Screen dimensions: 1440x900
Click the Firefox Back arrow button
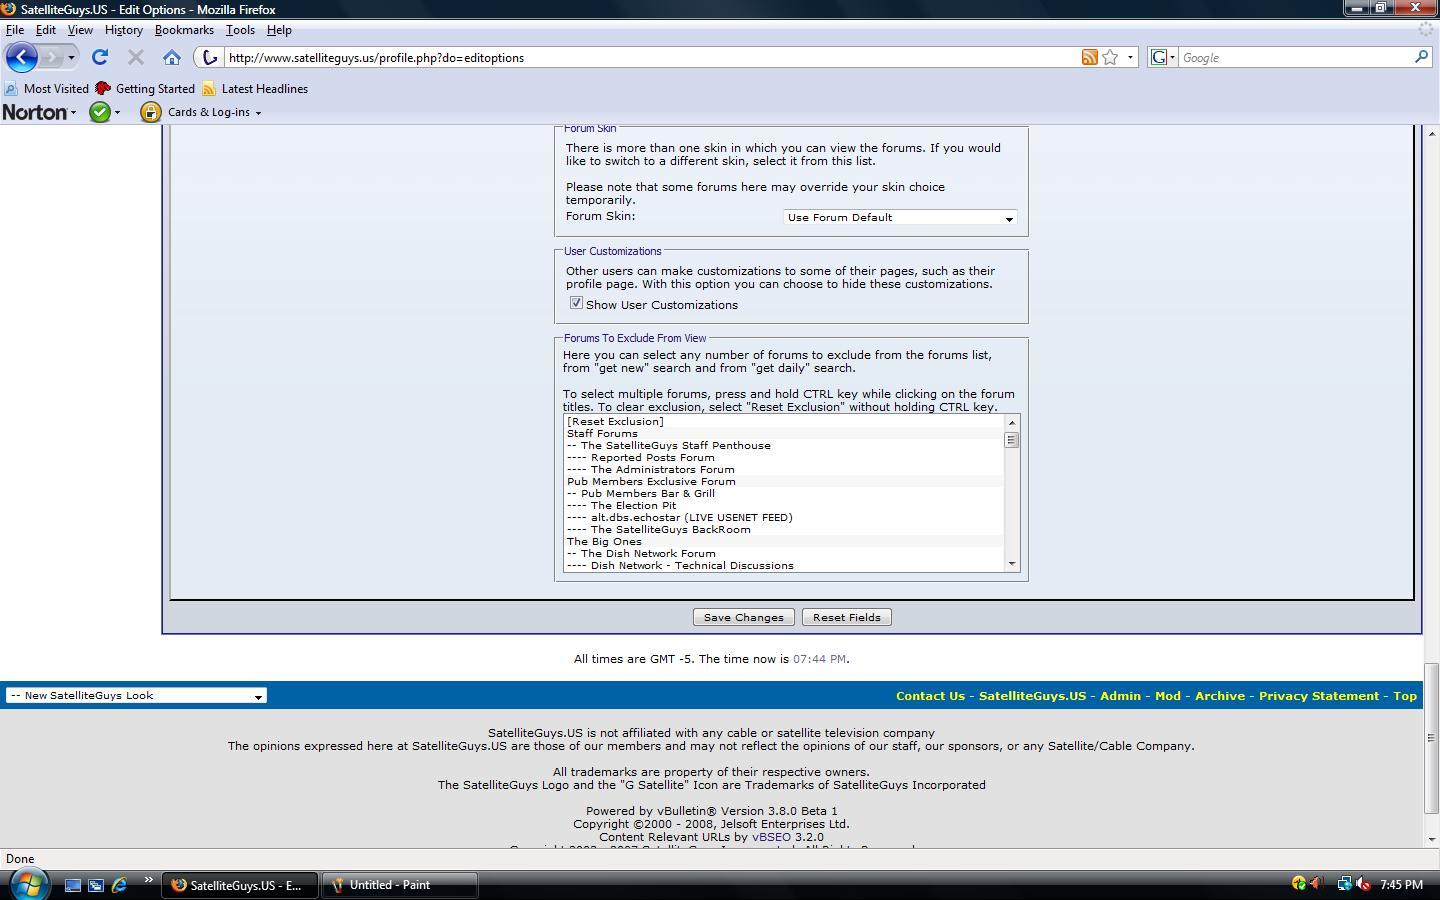(22, 57)
